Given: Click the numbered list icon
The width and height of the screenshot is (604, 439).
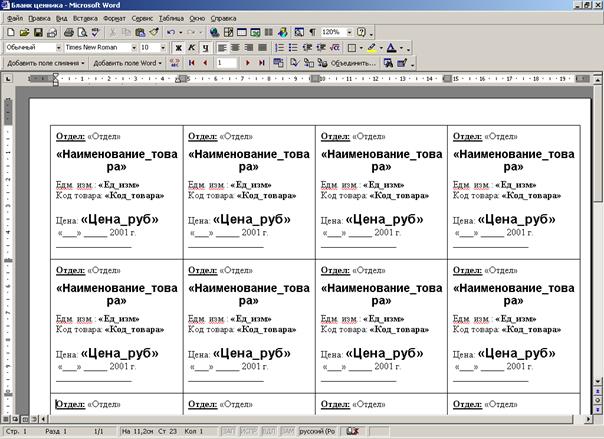Looking at the screenshot, I should [x=279, y=47].
